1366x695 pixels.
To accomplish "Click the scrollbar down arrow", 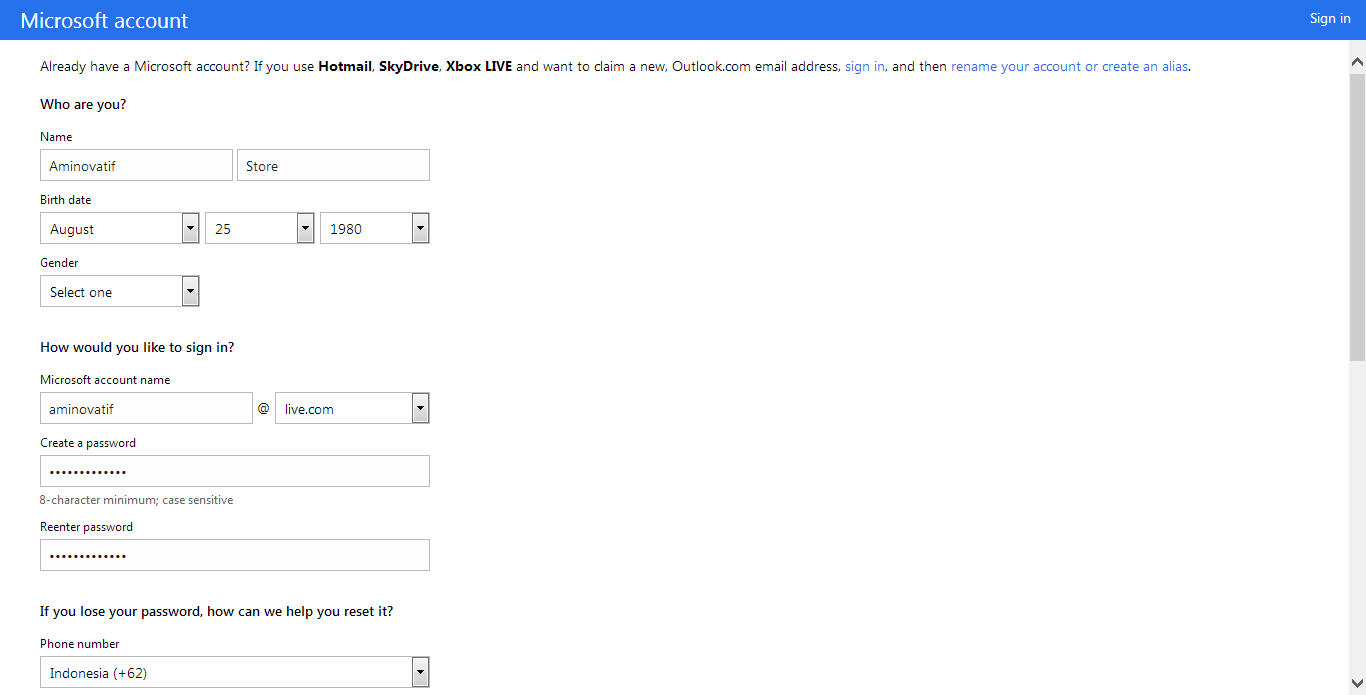I will (1357, 683).
